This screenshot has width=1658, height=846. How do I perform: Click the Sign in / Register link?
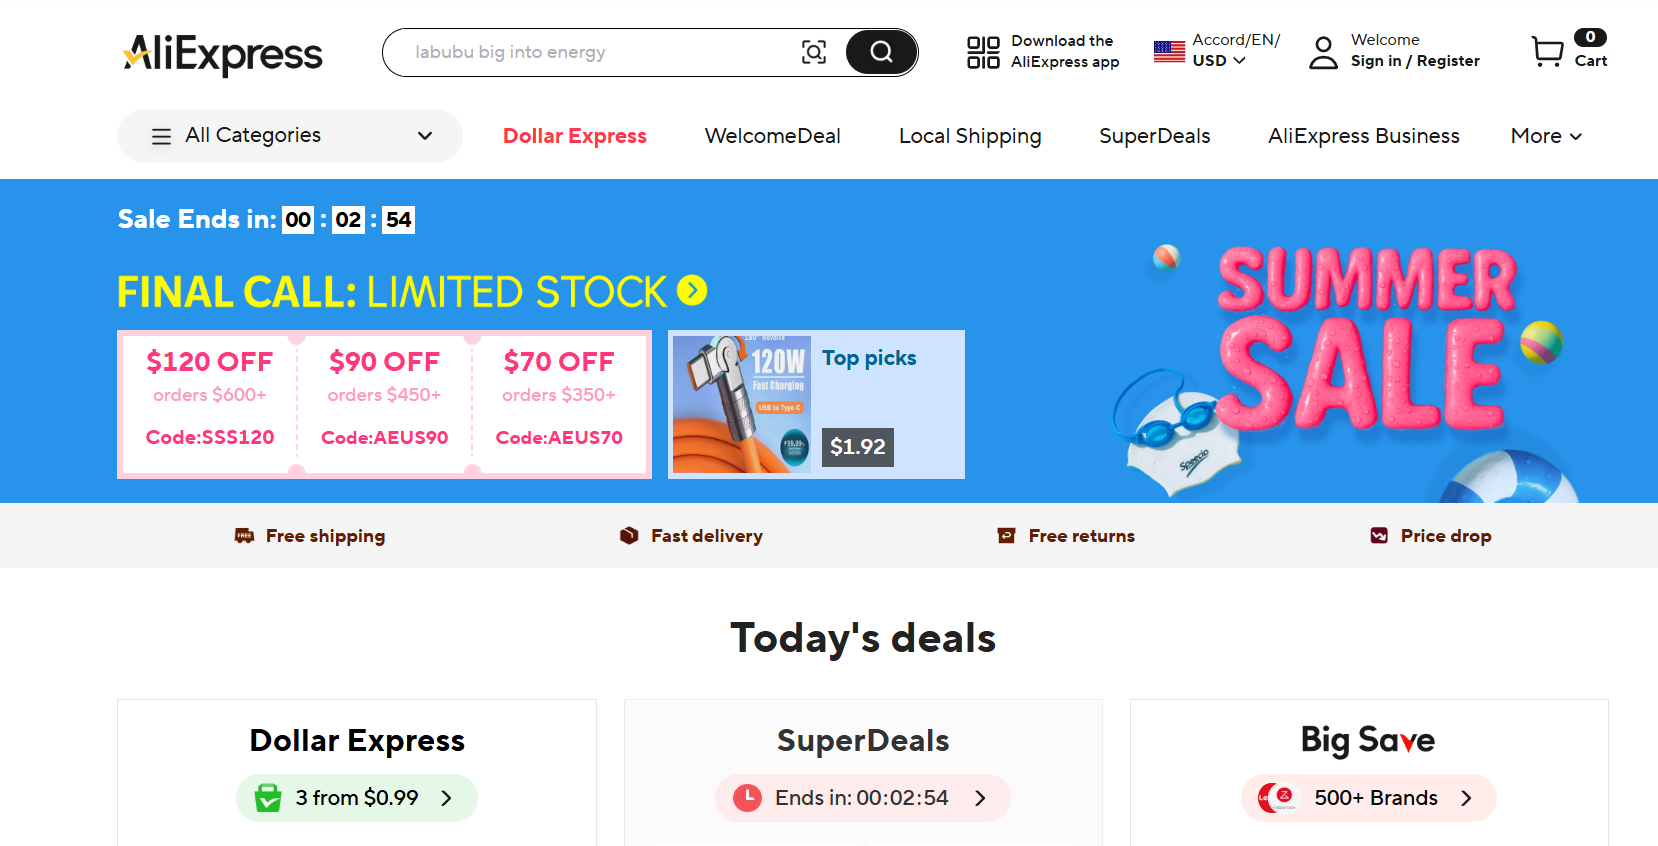[x=1415, y=60]
